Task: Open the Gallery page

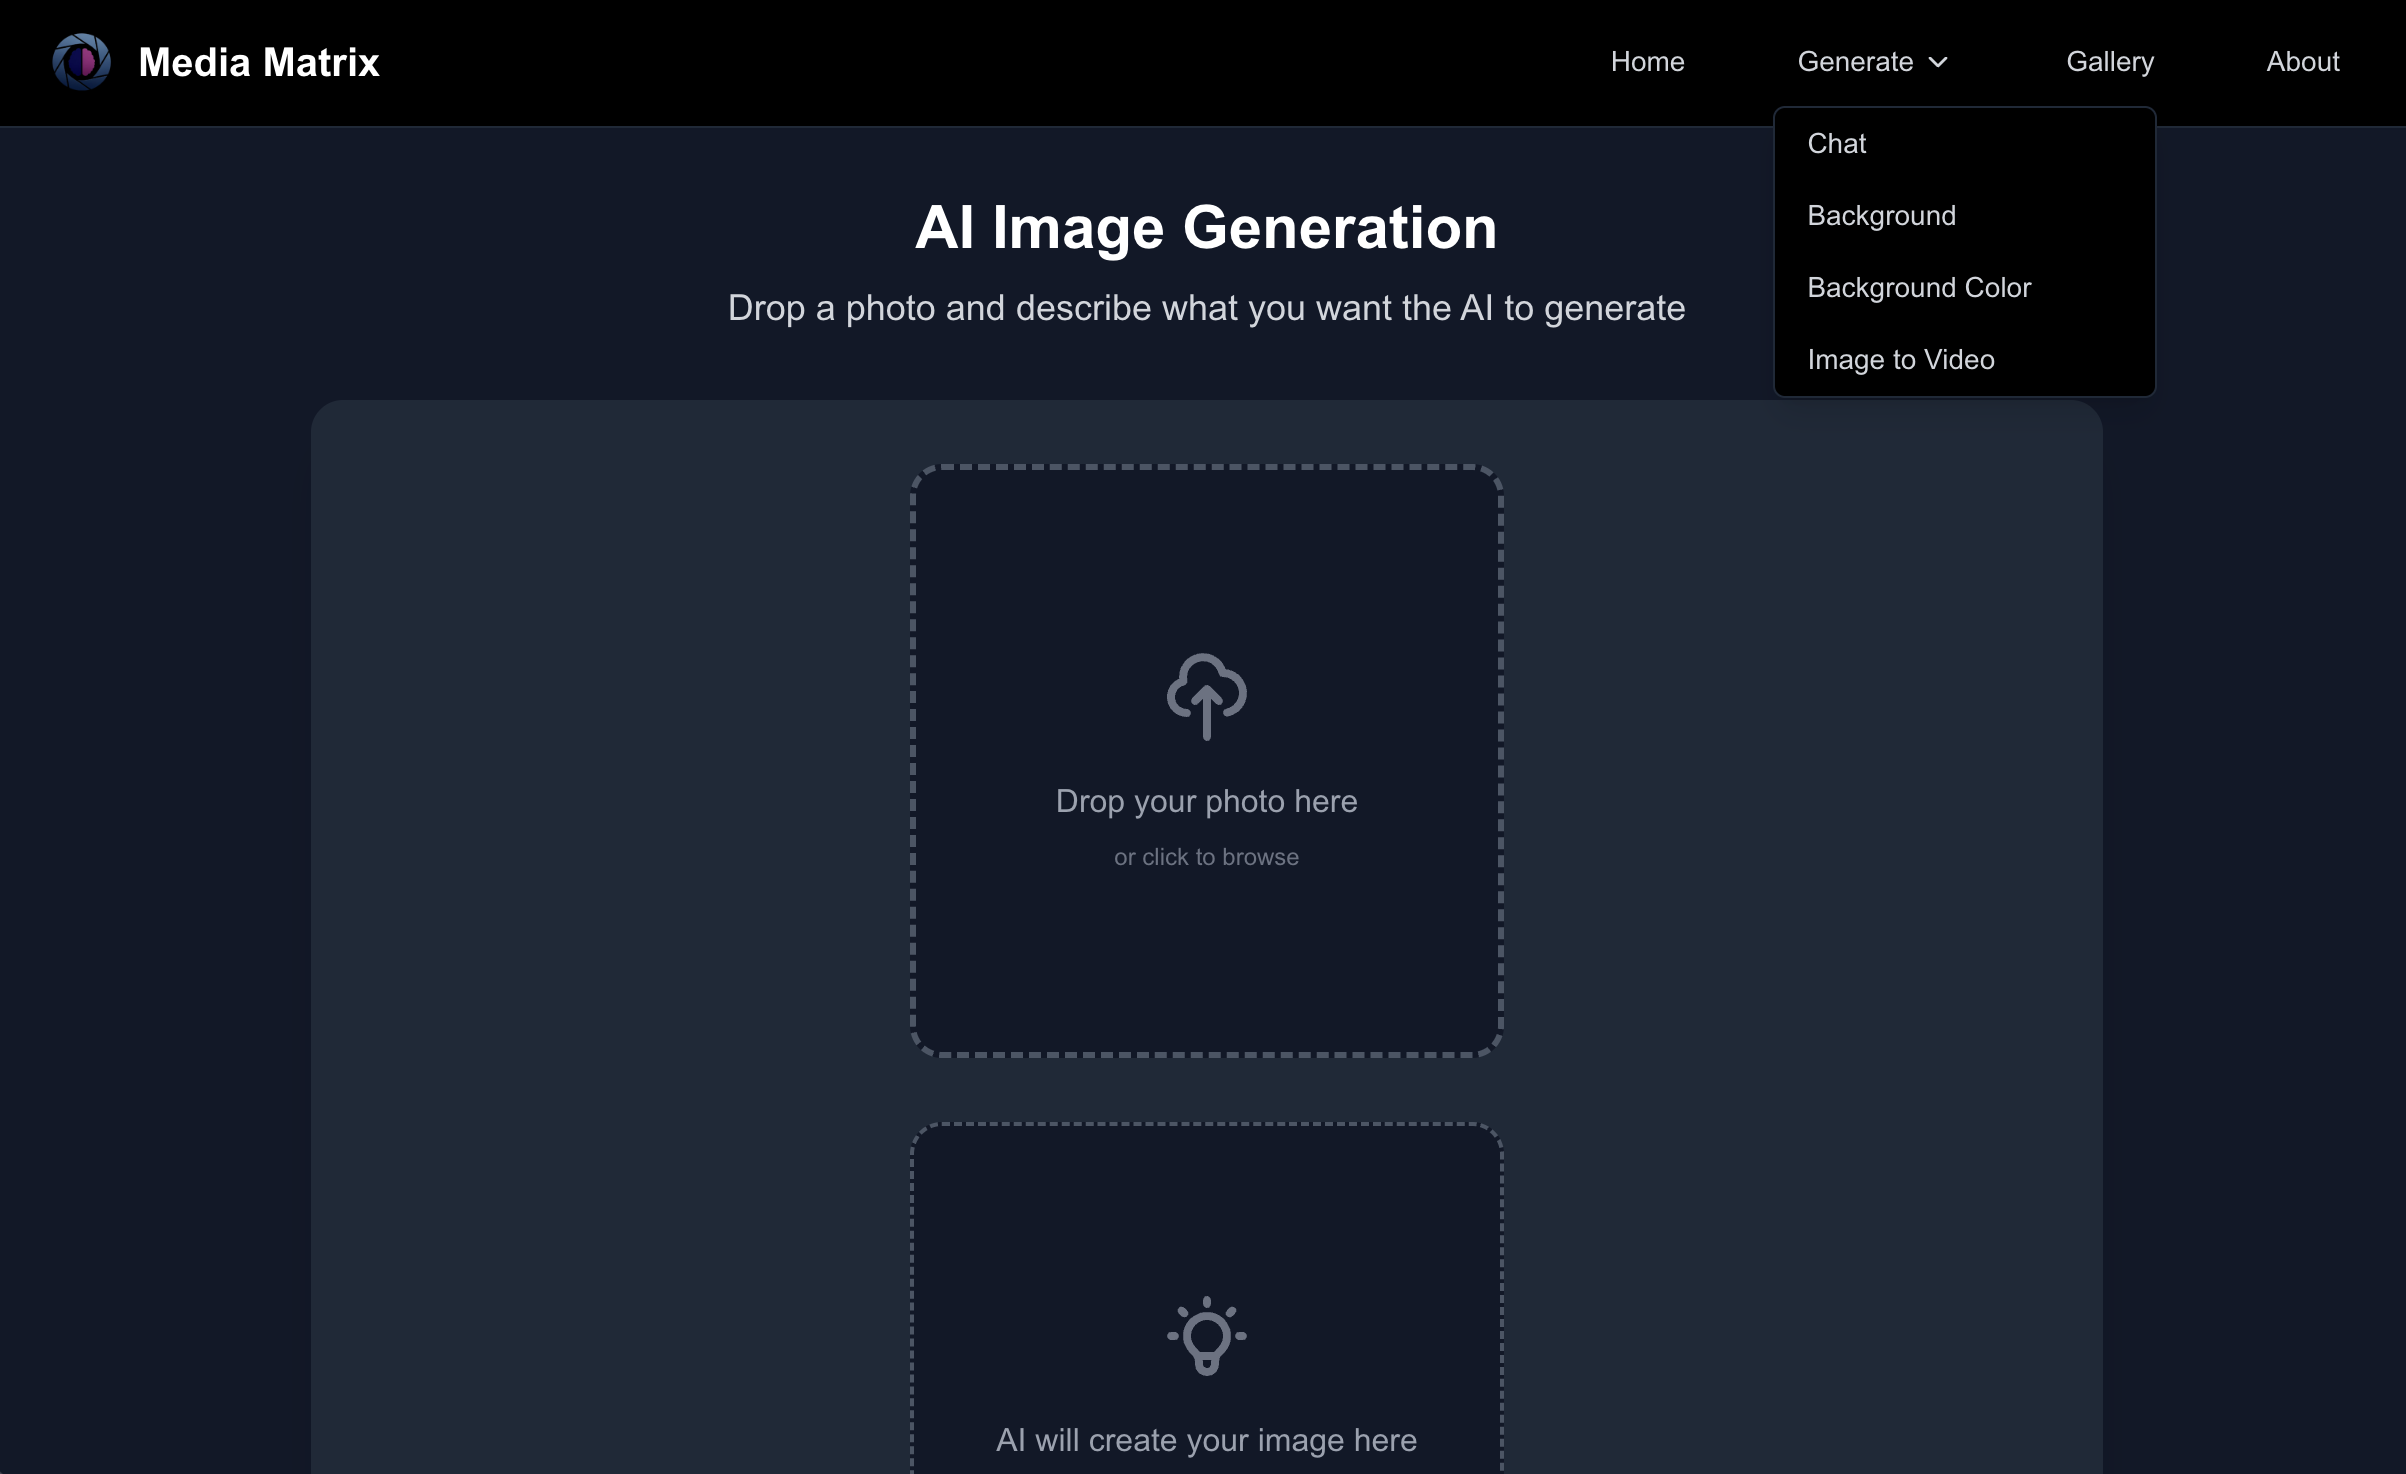Action: tap(2109, 62)
